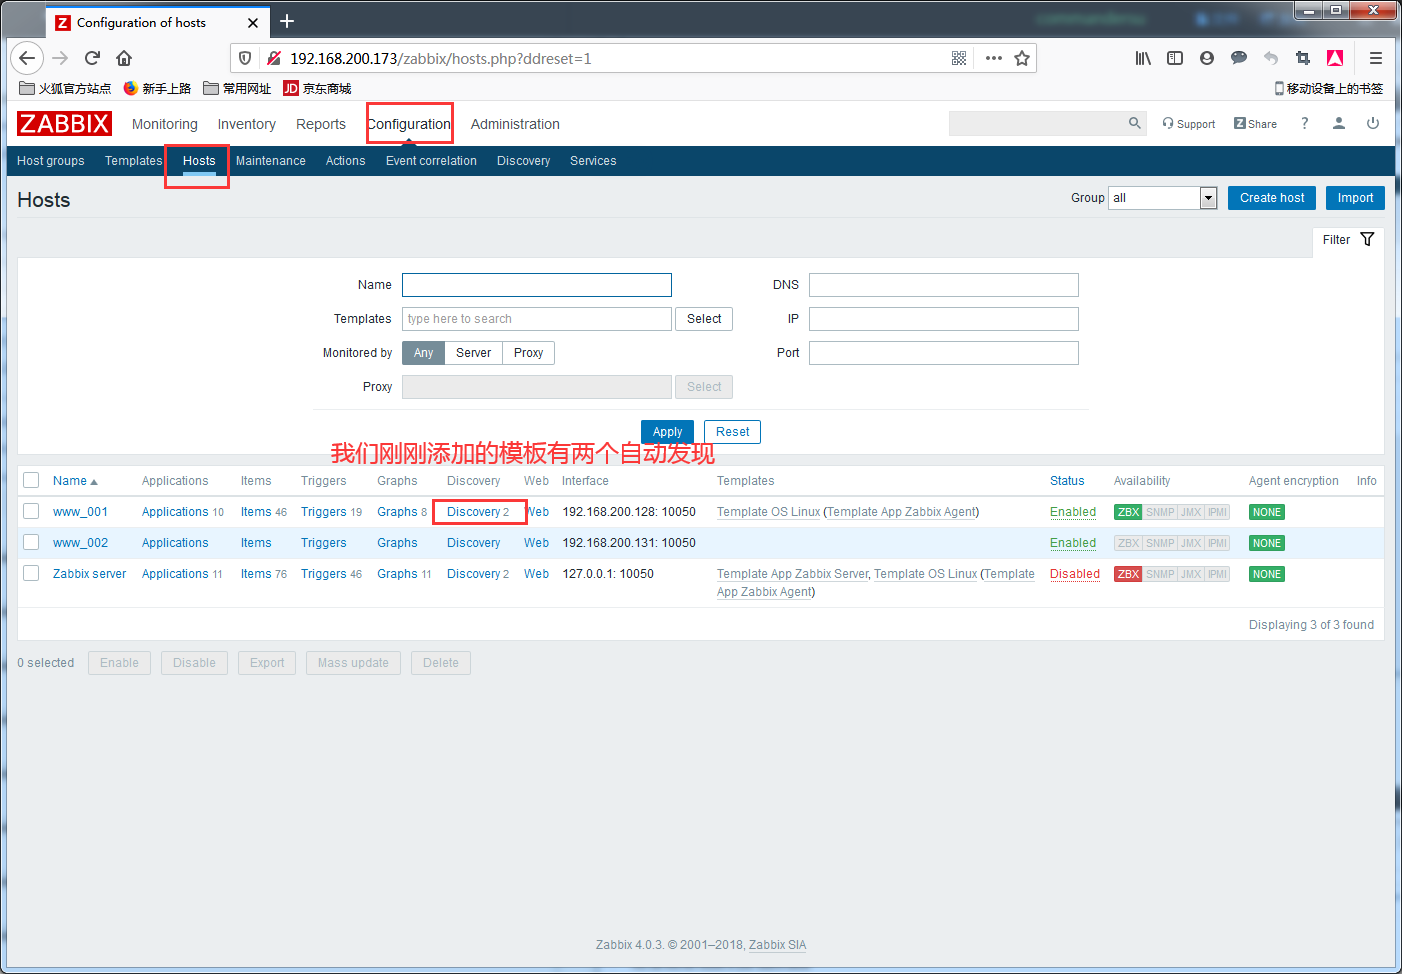Open page actions three-dot menu
The image size is (1402, 974).
pyautogui.click(x=993, y=58)
